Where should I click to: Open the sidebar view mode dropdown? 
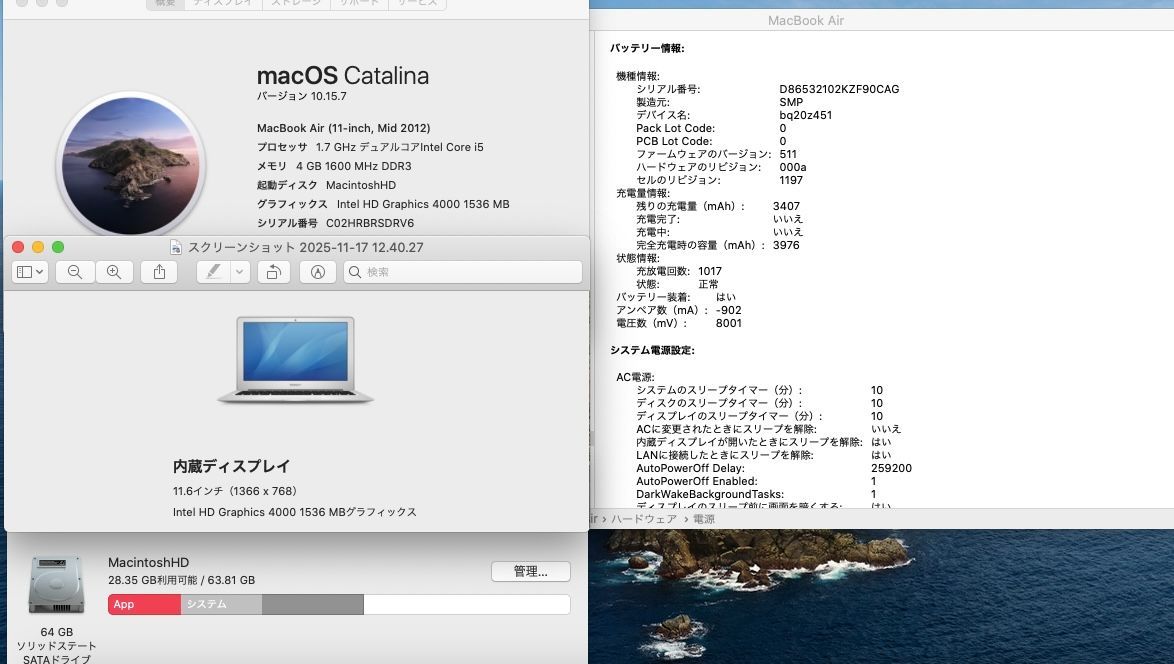(x=29, y=272)
